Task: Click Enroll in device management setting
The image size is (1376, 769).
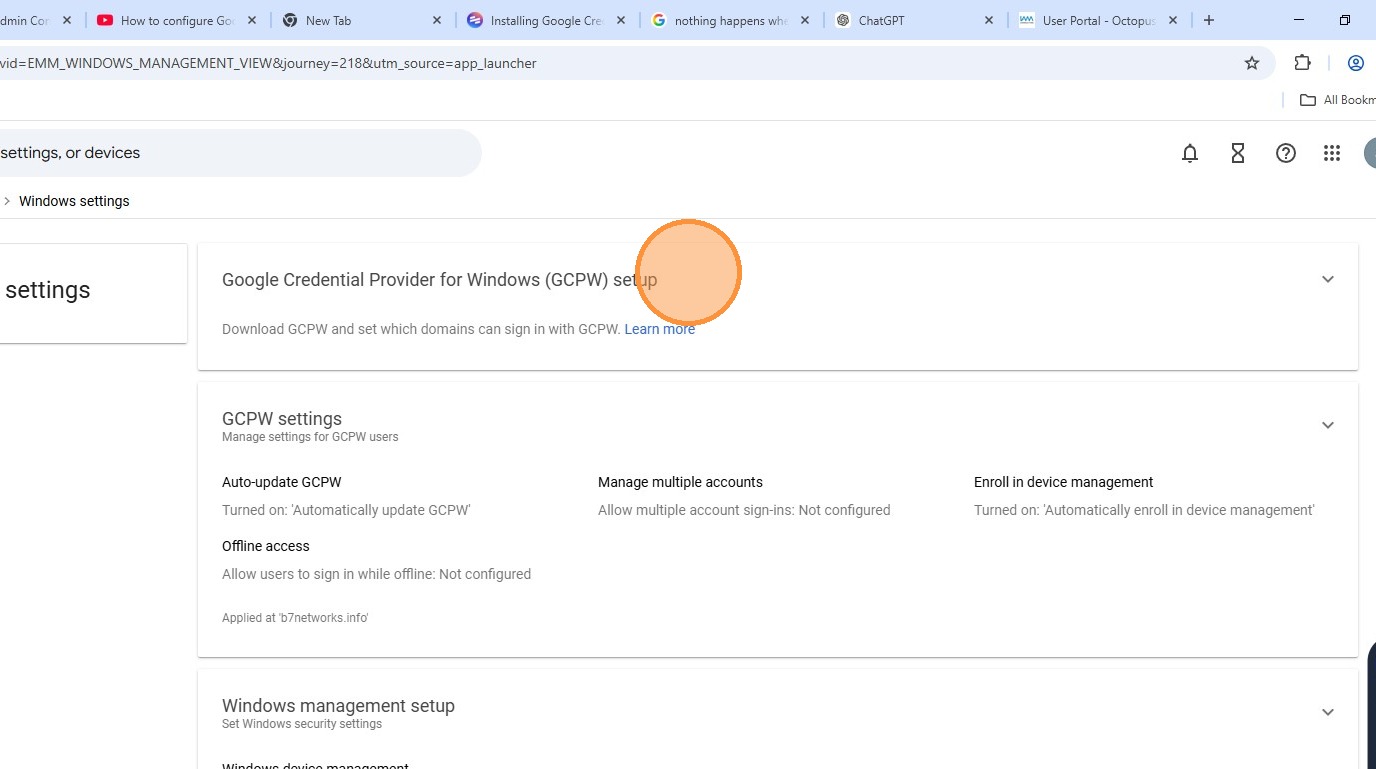Action: (x=1064, y=482)
